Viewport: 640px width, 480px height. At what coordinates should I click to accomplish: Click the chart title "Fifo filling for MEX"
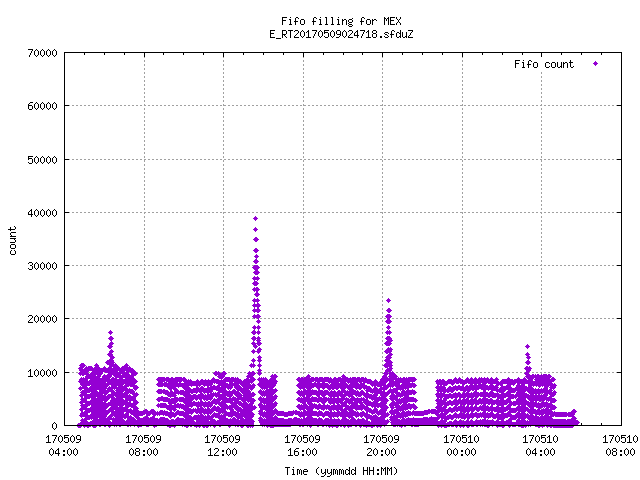click(x=341, y=21)
